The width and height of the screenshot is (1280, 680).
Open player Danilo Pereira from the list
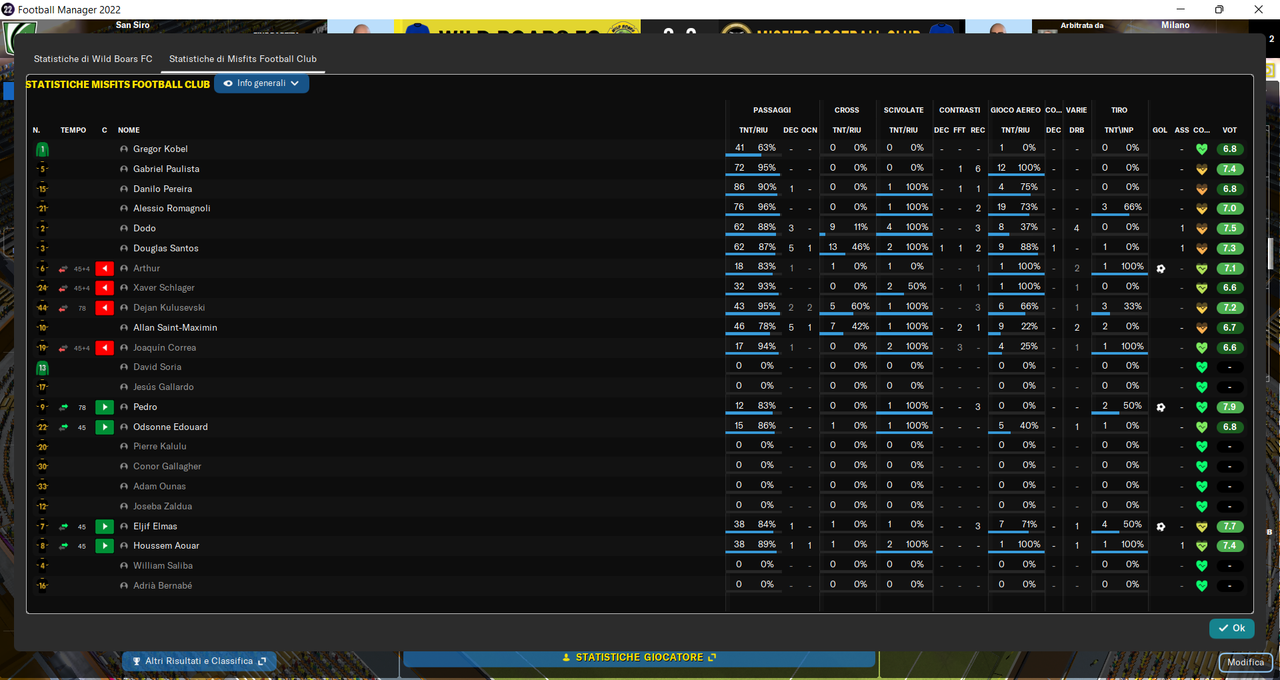163,189
